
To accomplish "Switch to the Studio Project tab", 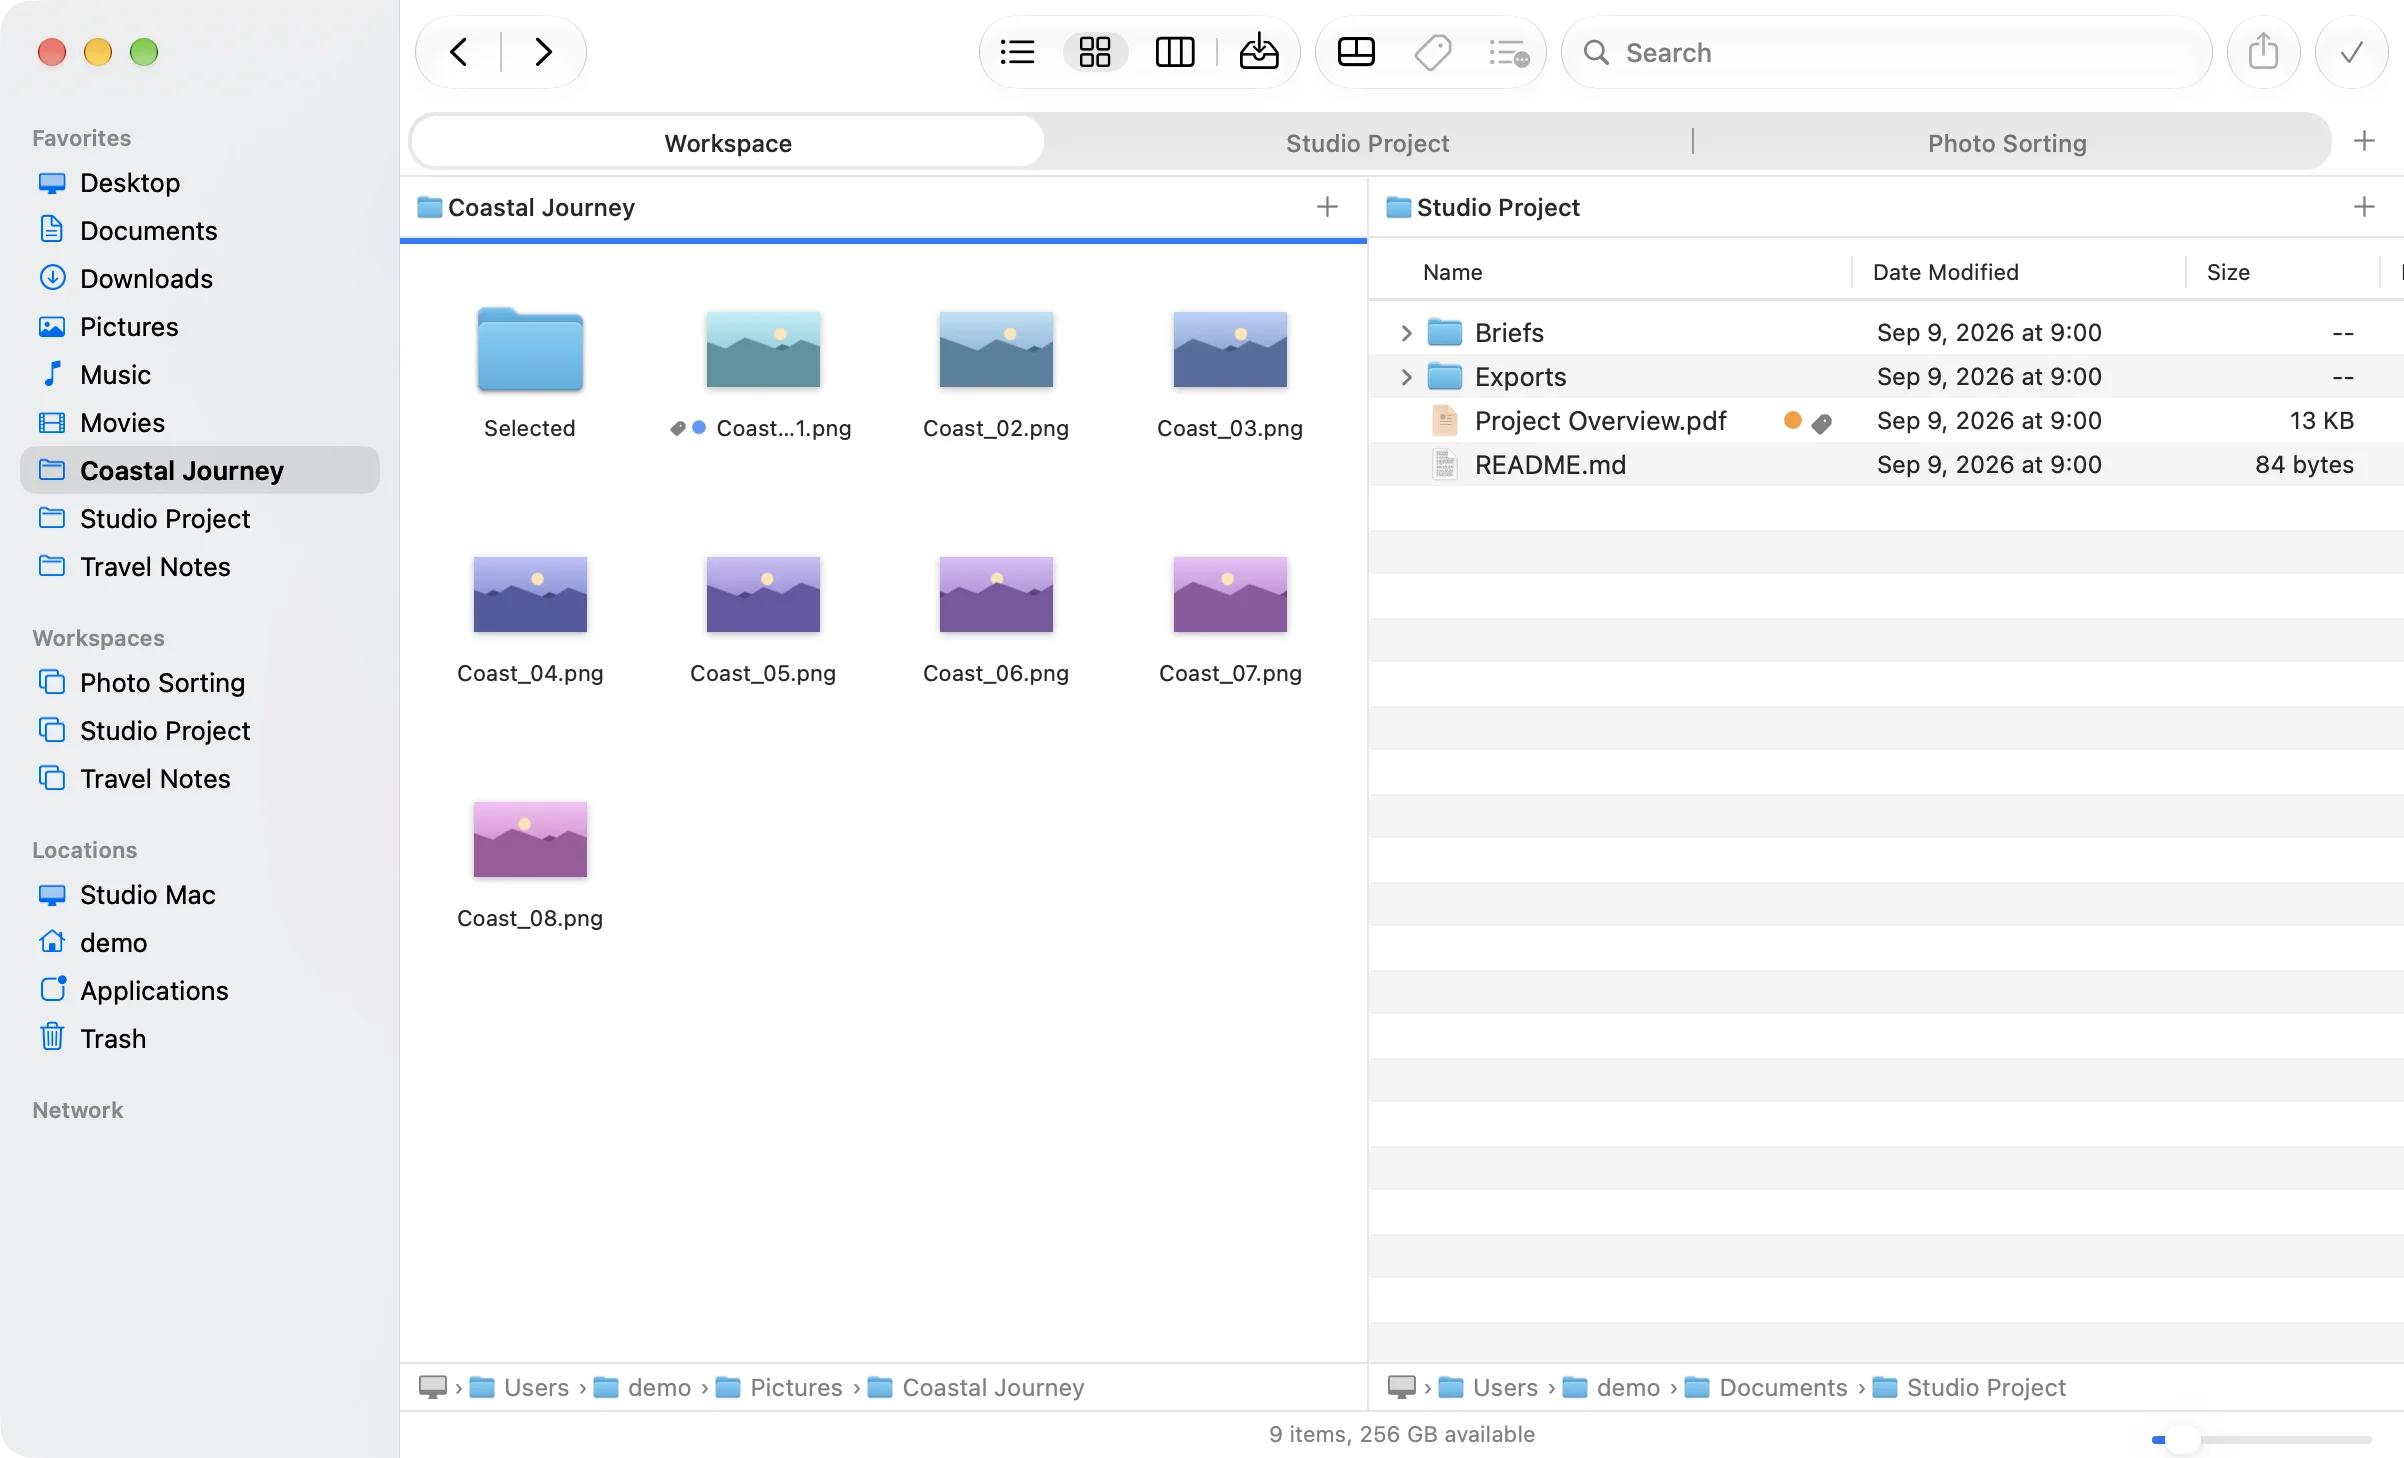I will (1367, 143).
